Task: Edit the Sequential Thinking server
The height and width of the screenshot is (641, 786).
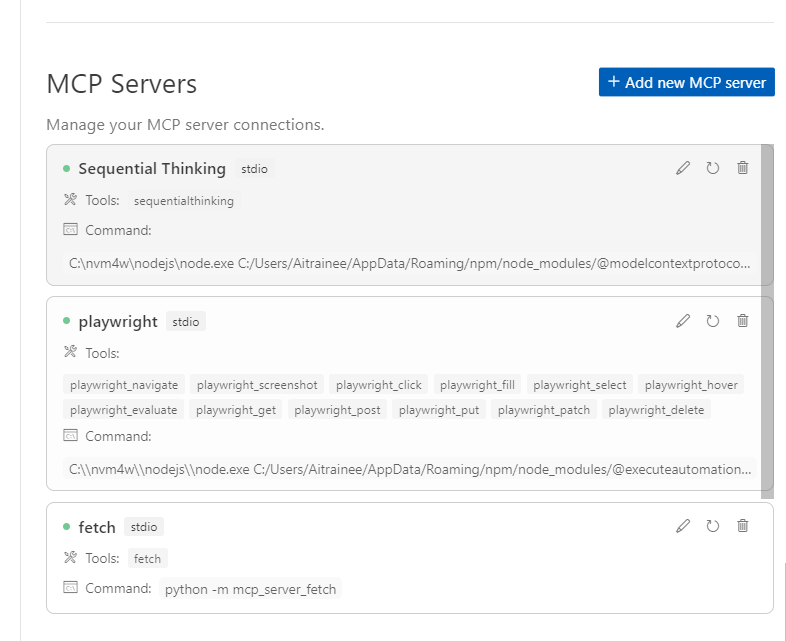Action: pyautogui.click(x=683, y=168)
